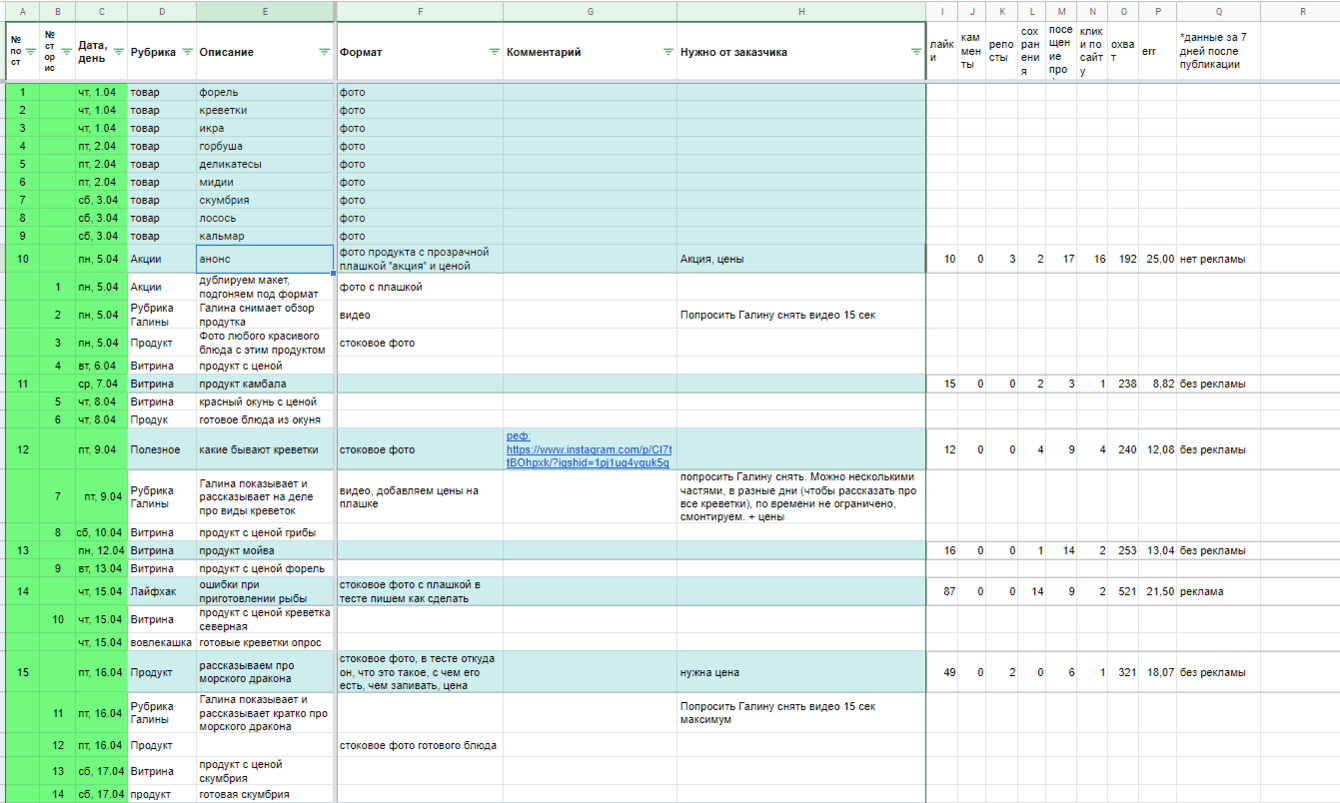This screenshot has width=1340, height=803.
Task: Click the "Акция, цены" cell
Action: [801, 259]
